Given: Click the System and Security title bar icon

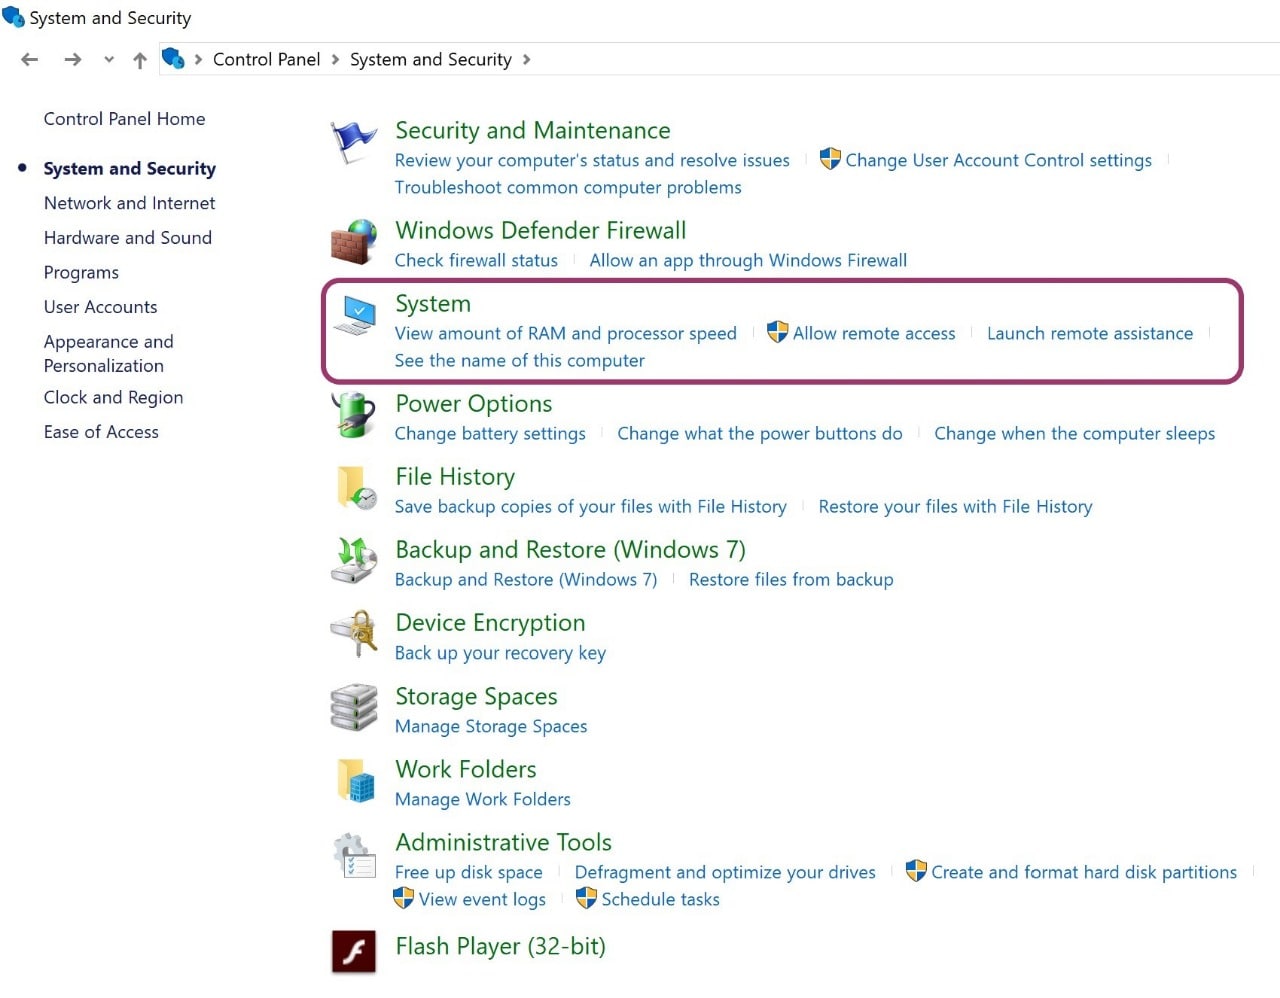Looking at the screenshot, I should (x=13, y=17).
